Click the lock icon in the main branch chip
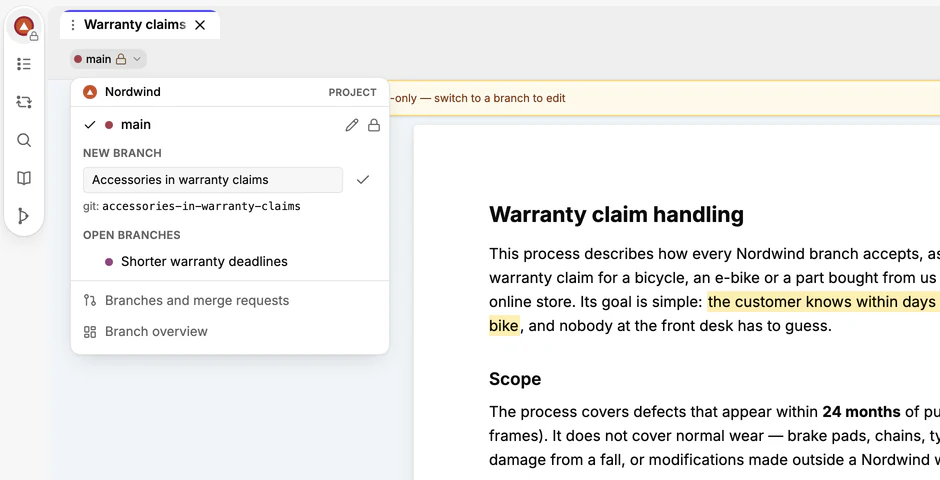The width and height of the screenshot is (940, 480). tap(121, 59)
